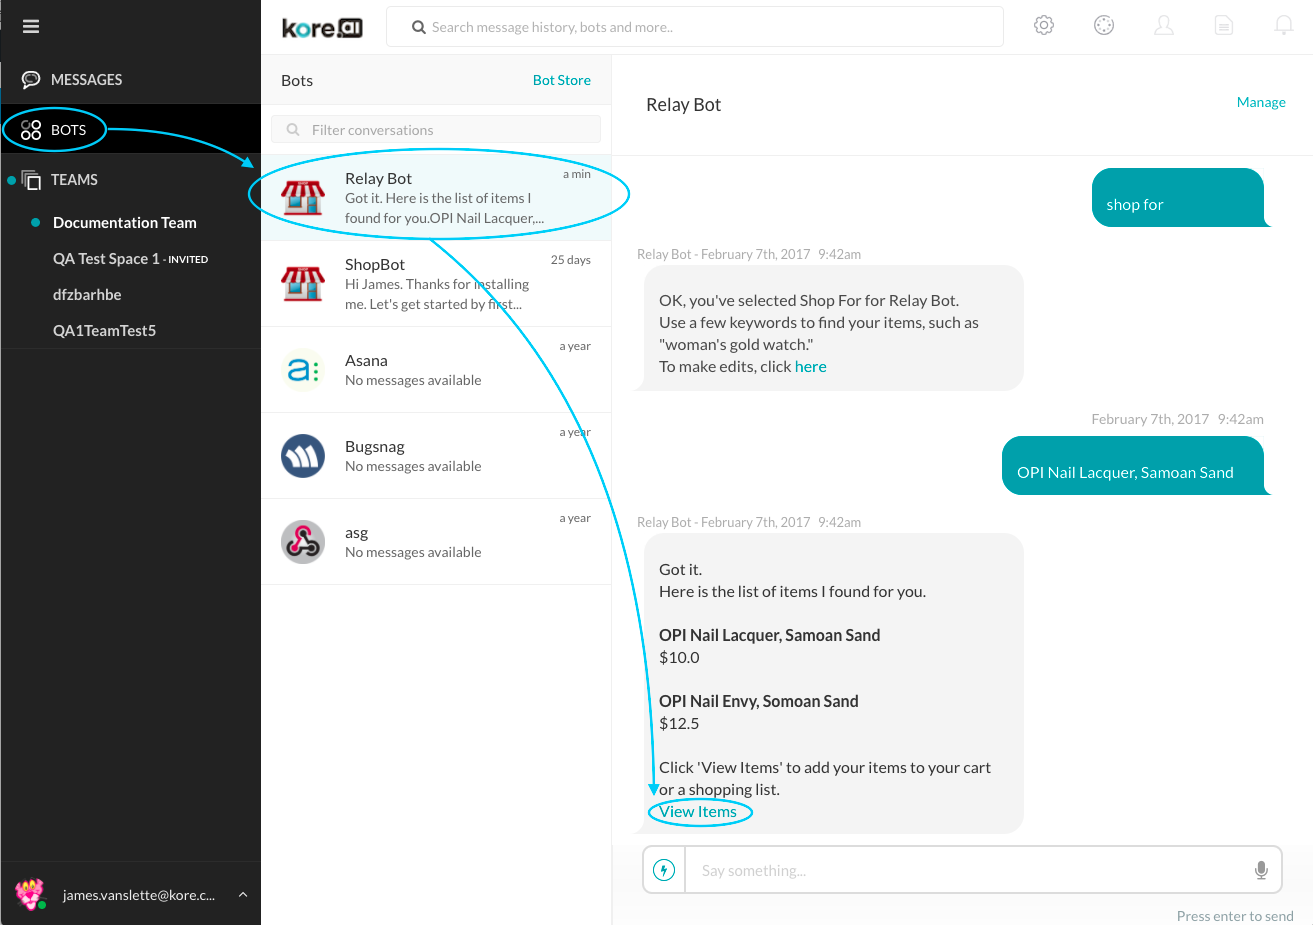Screen dimensions: 1313x925
Task: Click the View Items link
Action: click(x=698, y=812)
